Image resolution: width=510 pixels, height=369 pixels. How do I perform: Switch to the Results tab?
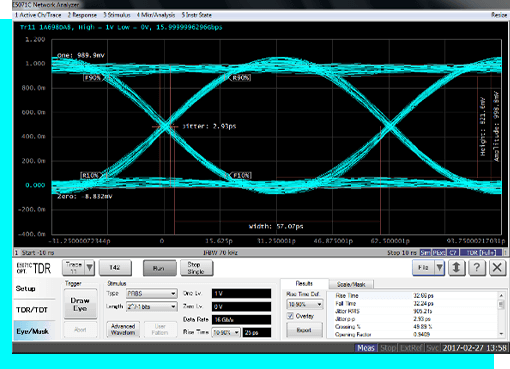click(304, 284)
